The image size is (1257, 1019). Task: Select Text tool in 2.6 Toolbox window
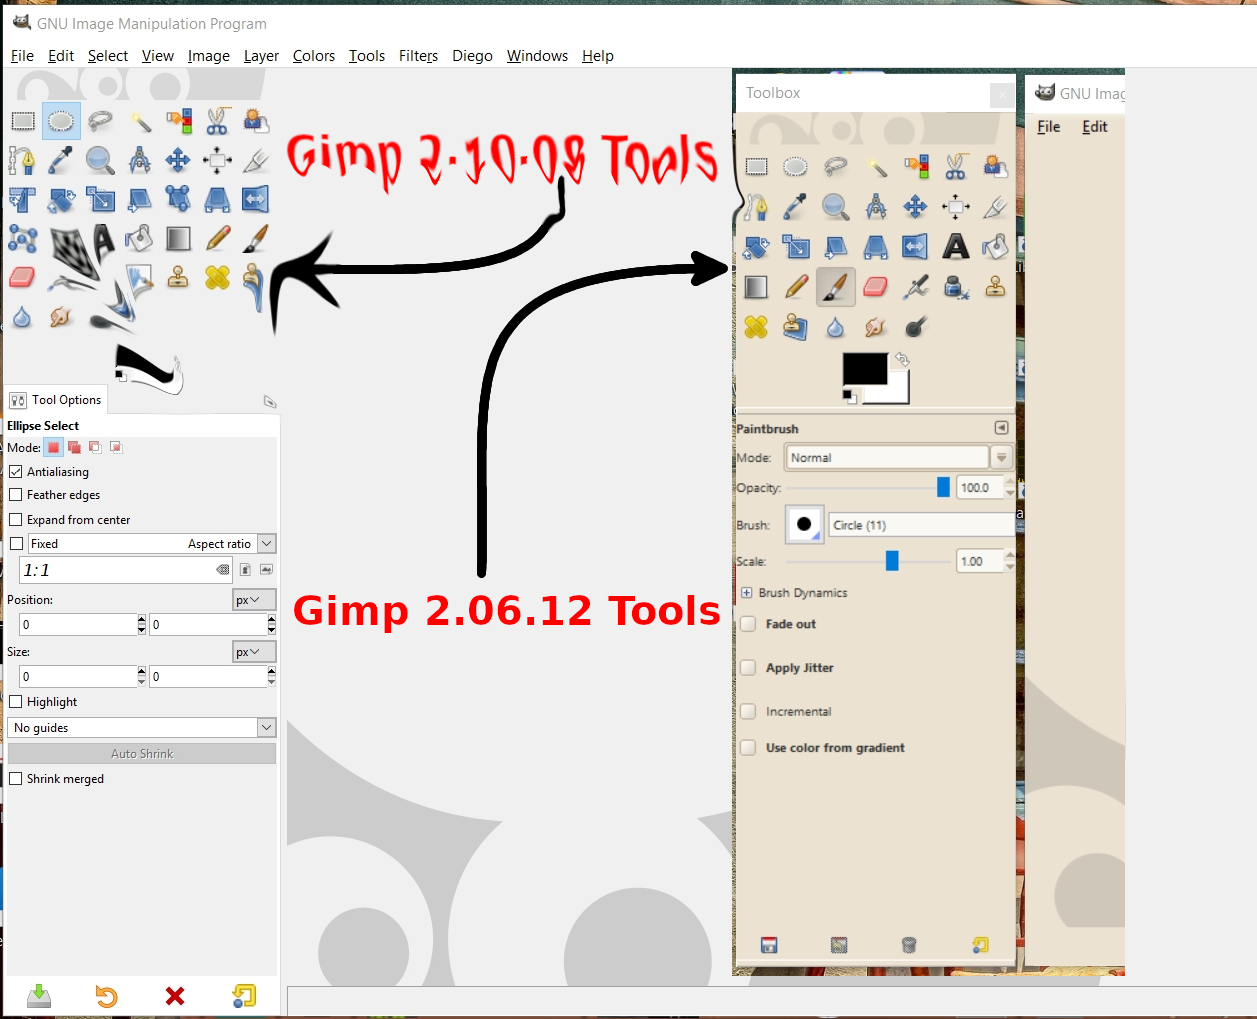point(955,247)
